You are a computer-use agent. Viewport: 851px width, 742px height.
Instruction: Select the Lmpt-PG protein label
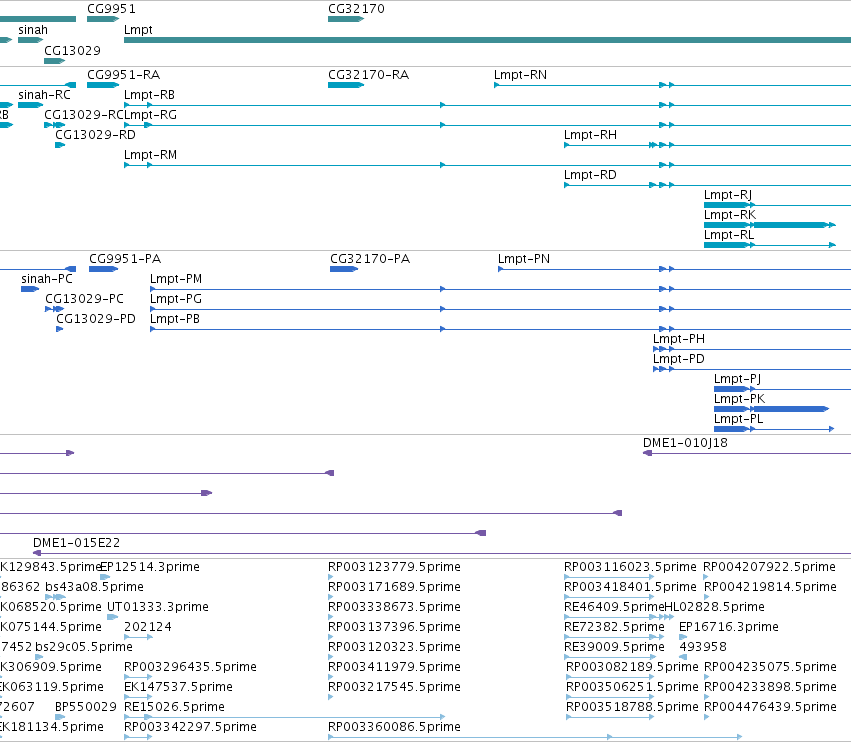point(176,299)
